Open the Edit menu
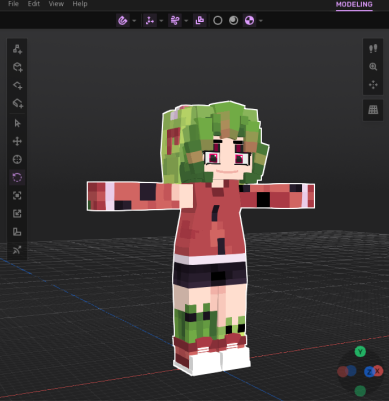Screen dimensions: 389x401 [x=34, y=4]
